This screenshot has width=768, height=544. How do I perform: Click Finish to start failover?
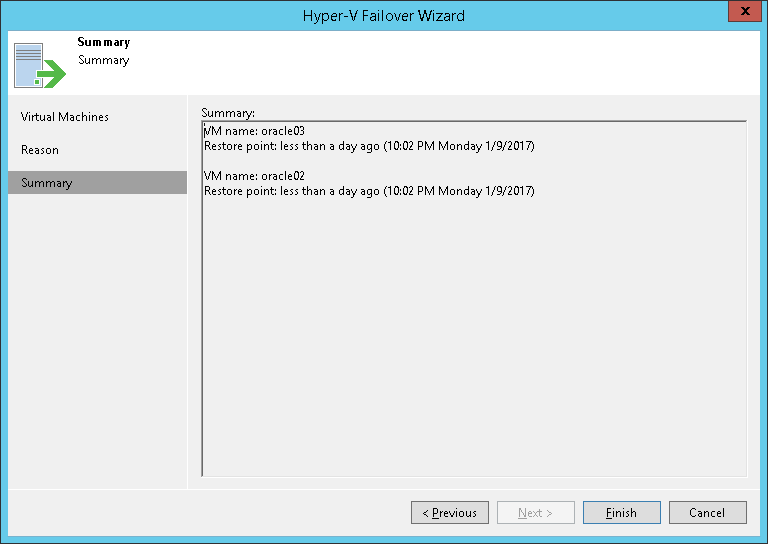(x=621, y=513)
